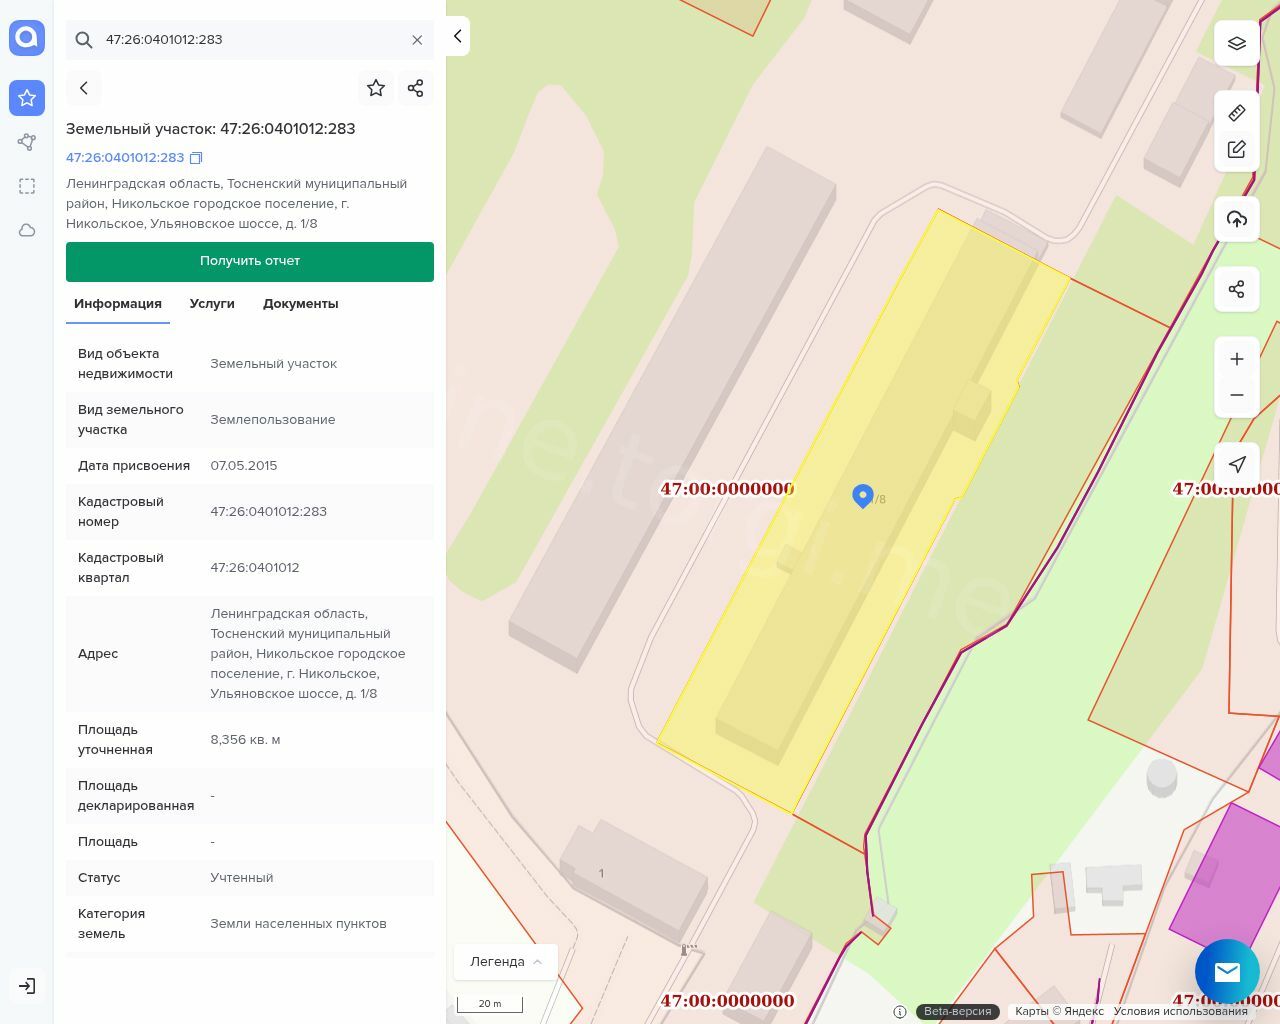Collapse the information side panel
The image size is (1280, 1024).
click(458, 36)
